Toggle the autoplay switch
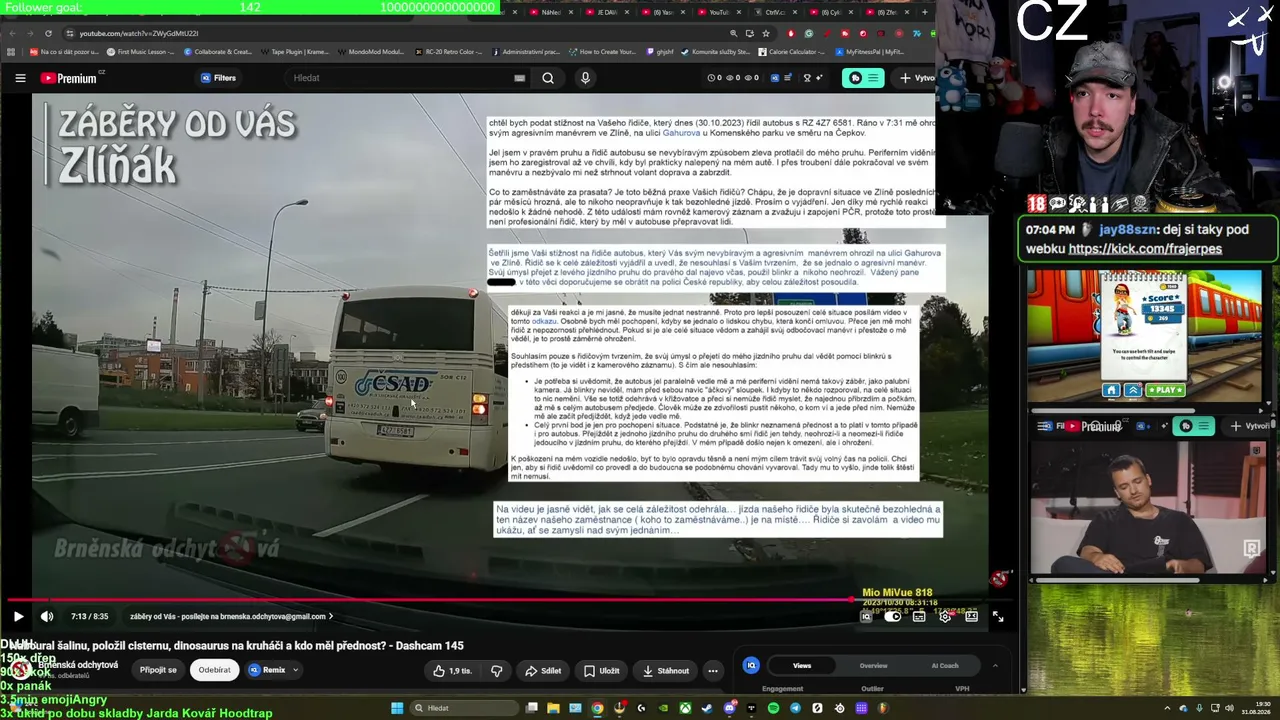This screenshot has width=1280, height=720. 893,616
